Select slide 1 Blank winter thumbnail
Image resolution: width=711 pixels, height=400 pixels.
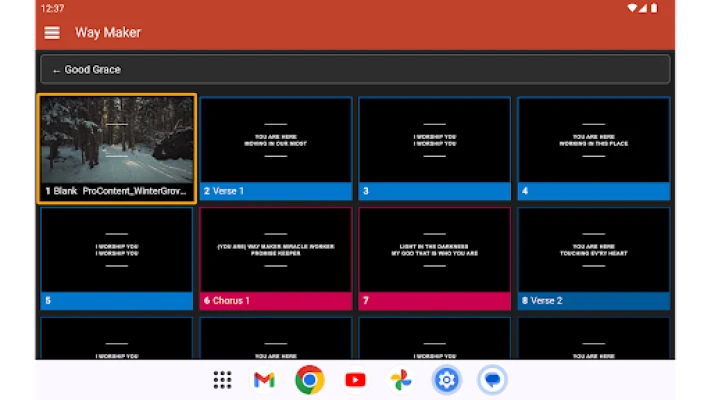pyautogui.click(x=117, y=148)
